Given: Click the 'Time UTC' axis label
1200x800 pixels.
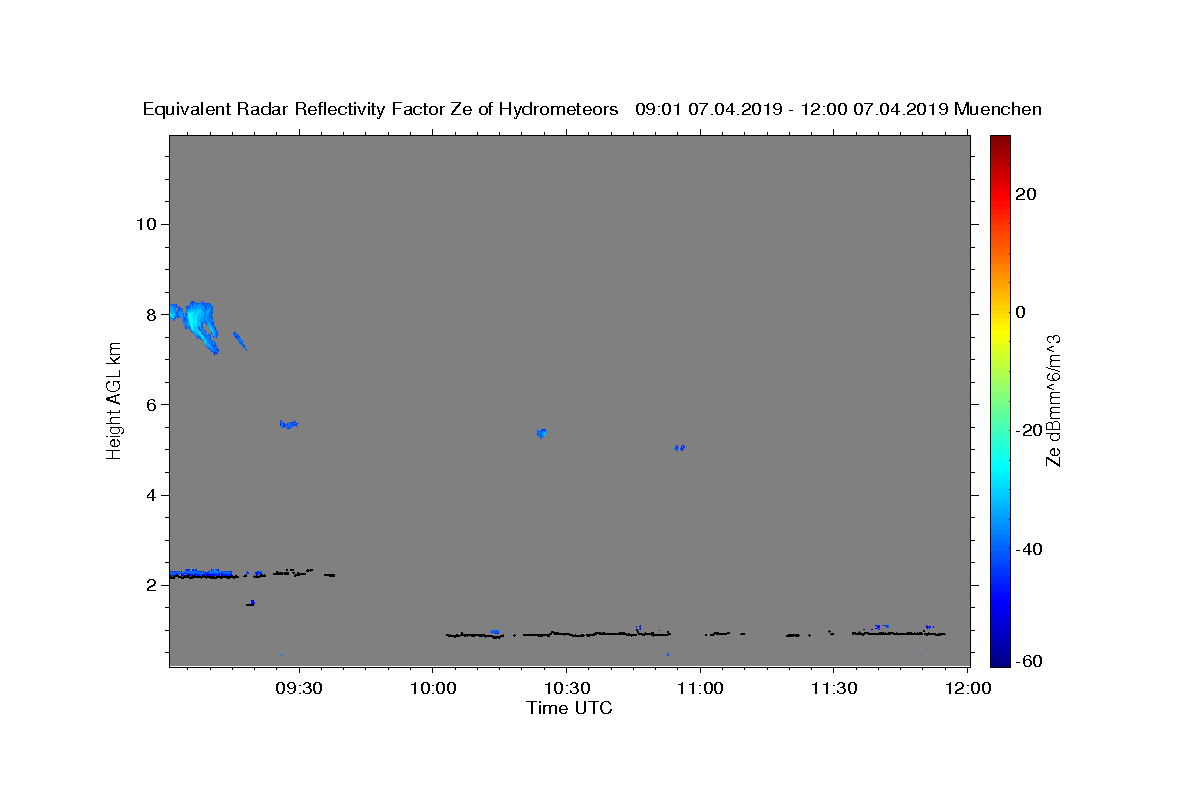Looking at the screenshot, I should (x=569, y=708).
